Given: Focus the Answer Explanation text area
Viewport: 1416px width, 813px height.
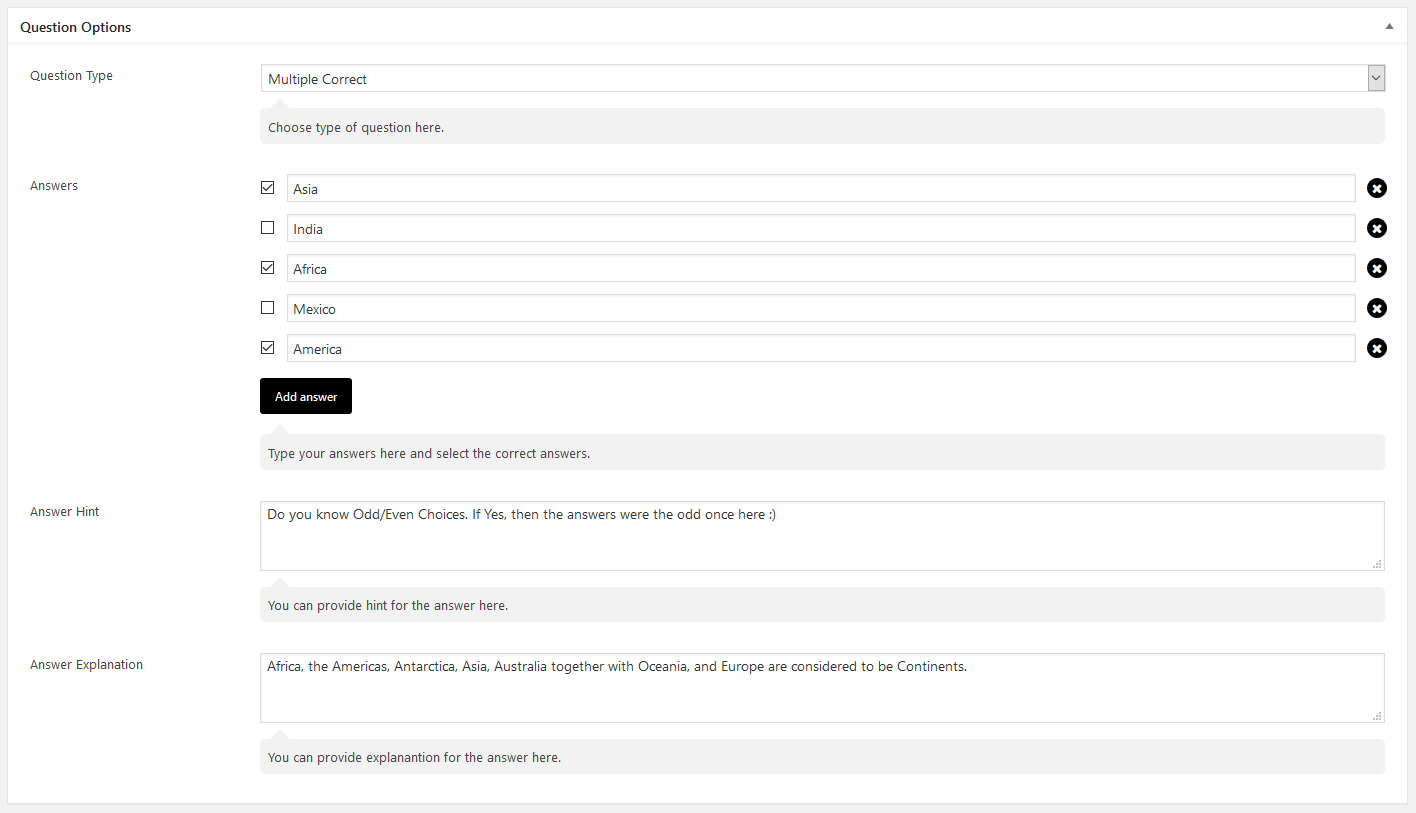Looking at the screenshot, I should tap(822, 688).
